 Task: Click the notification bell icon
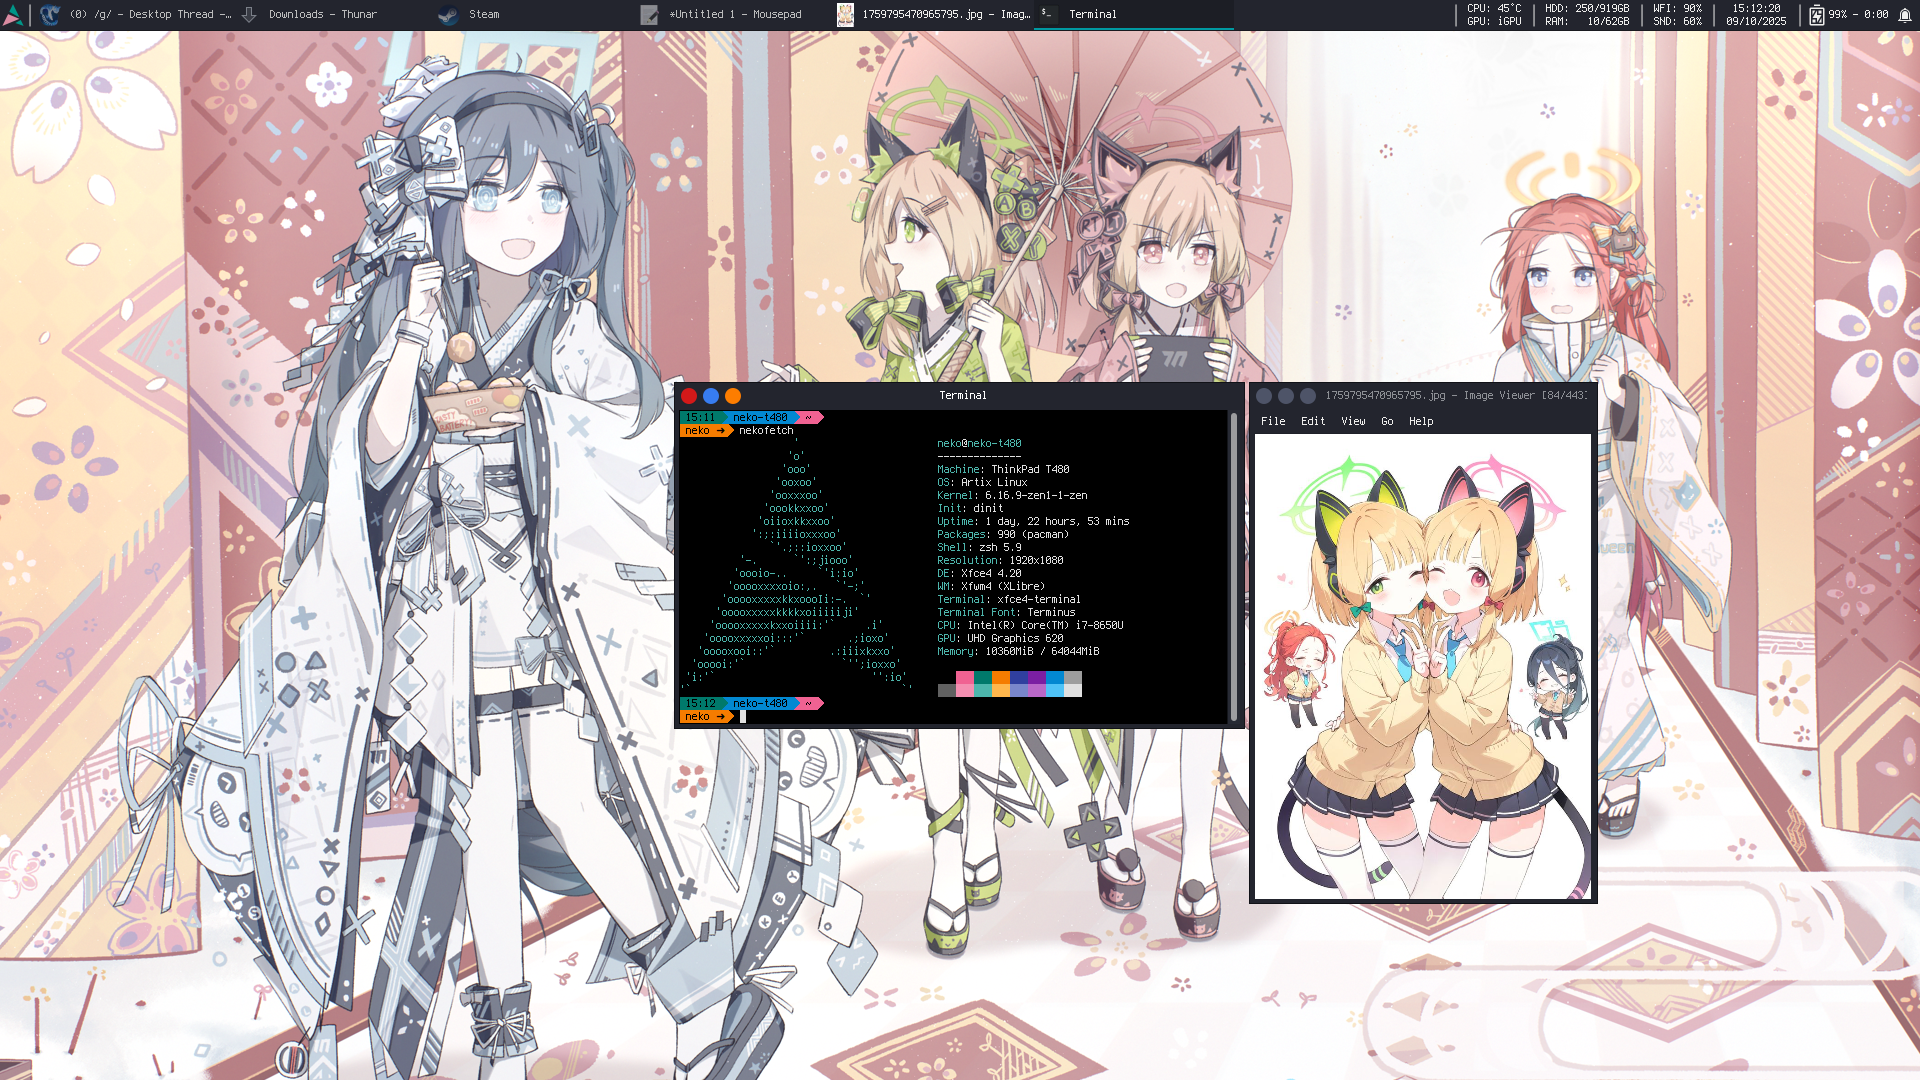coord(1905,15)
